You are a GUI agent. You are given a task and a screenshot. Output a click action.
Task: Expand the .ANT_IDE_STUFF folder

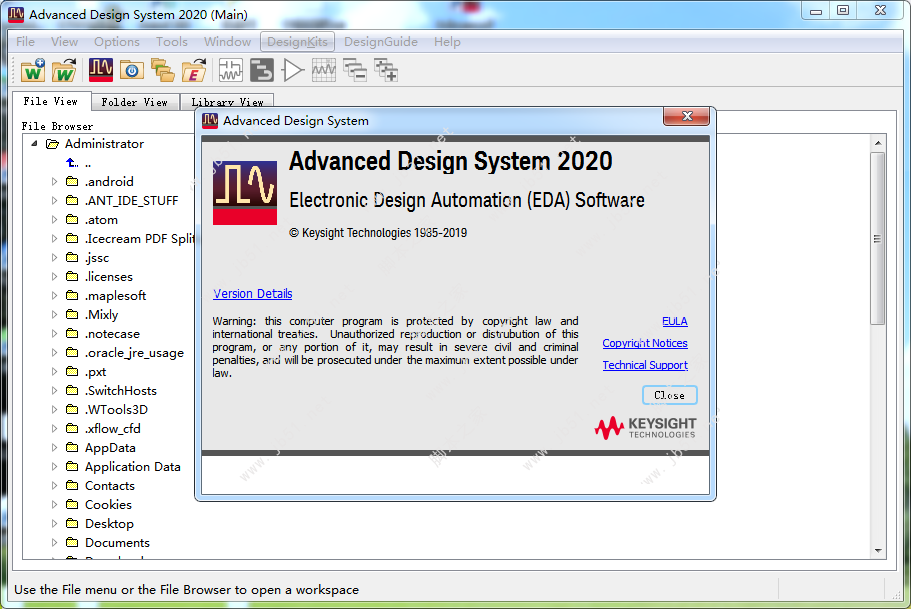(54, 200)
